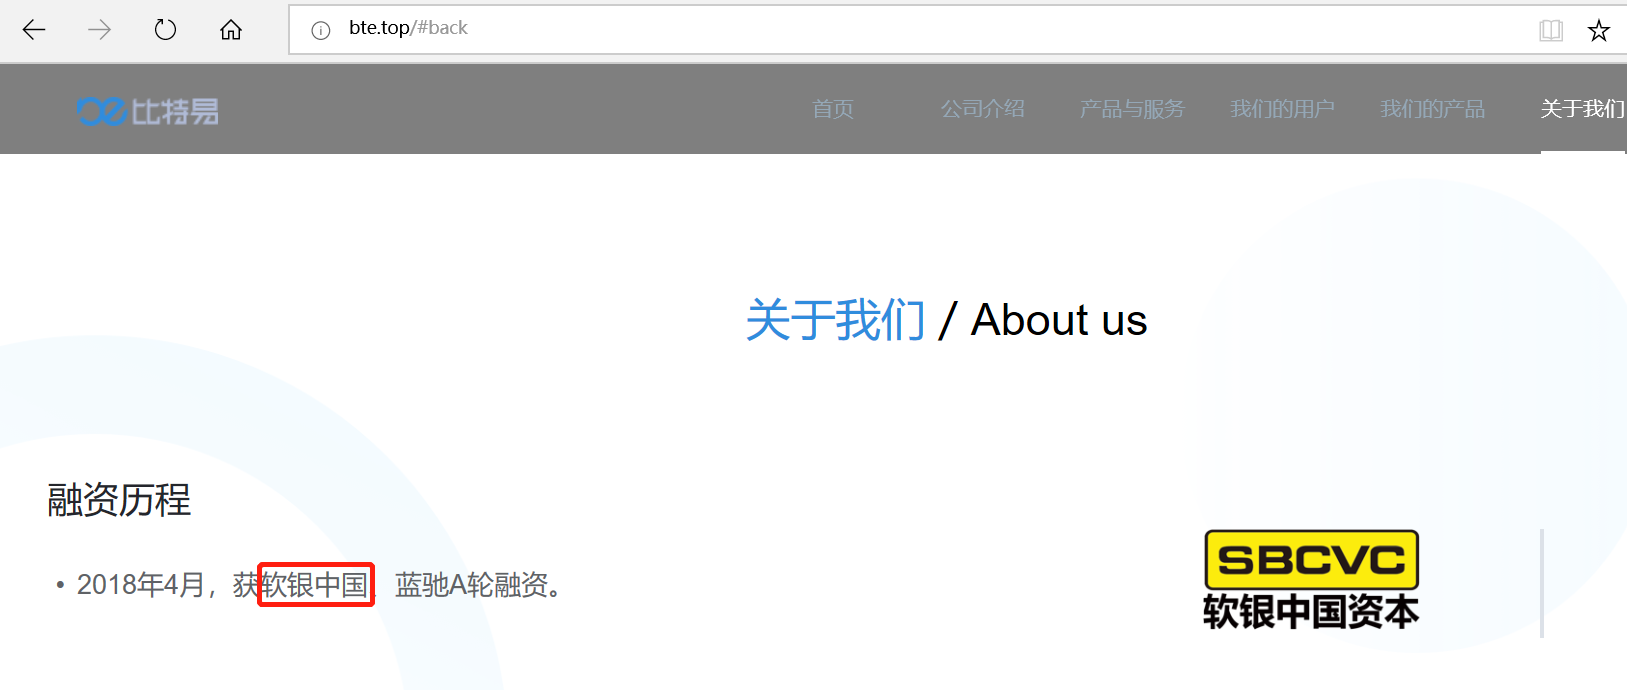
Task: Reload the page with refresh icon
Action: pos(165,30)
